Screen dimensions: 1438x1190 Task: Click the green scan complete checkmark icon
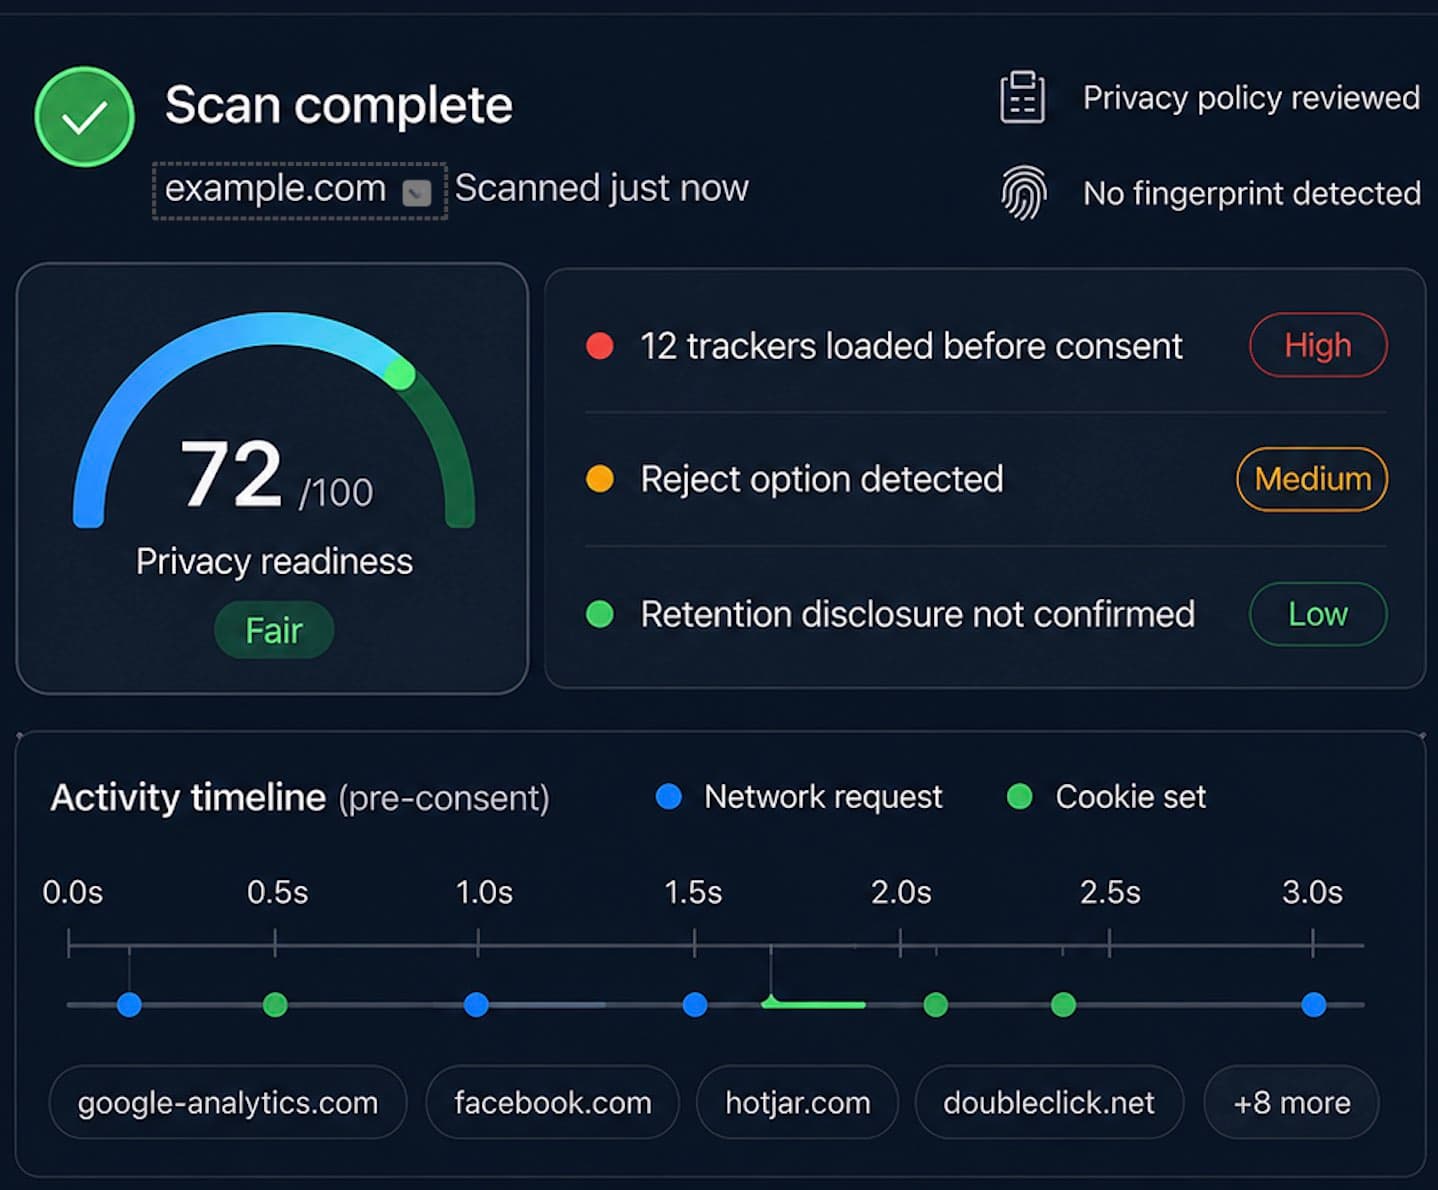click(85, 117)
